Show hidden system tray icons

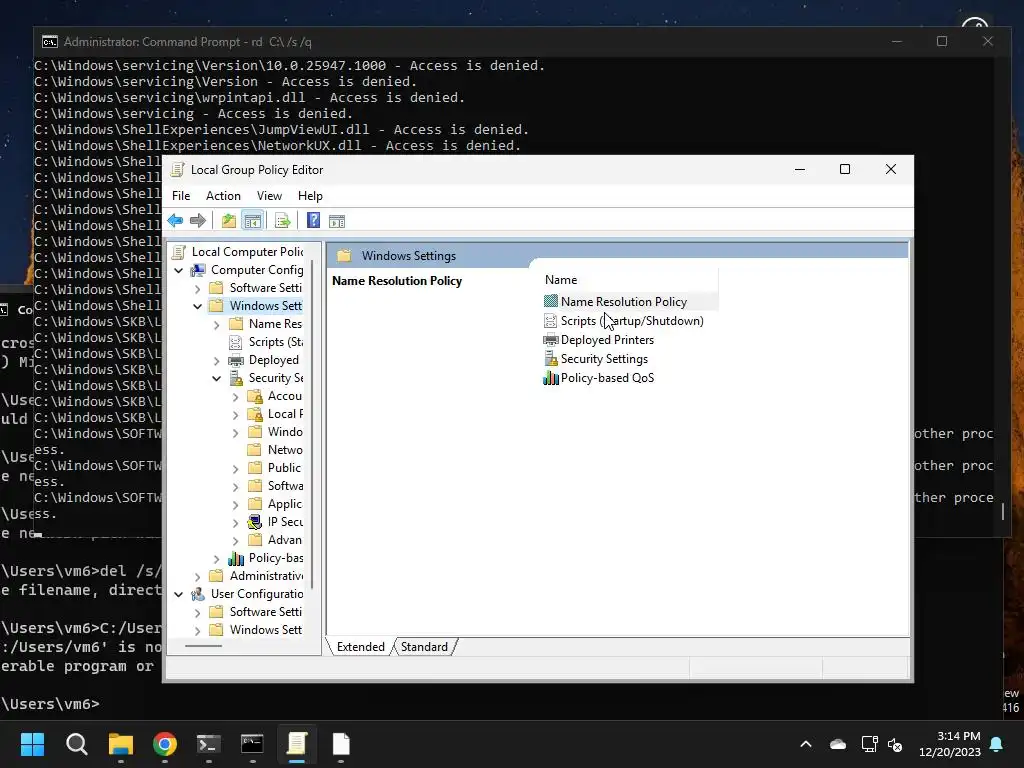(806, 744)
